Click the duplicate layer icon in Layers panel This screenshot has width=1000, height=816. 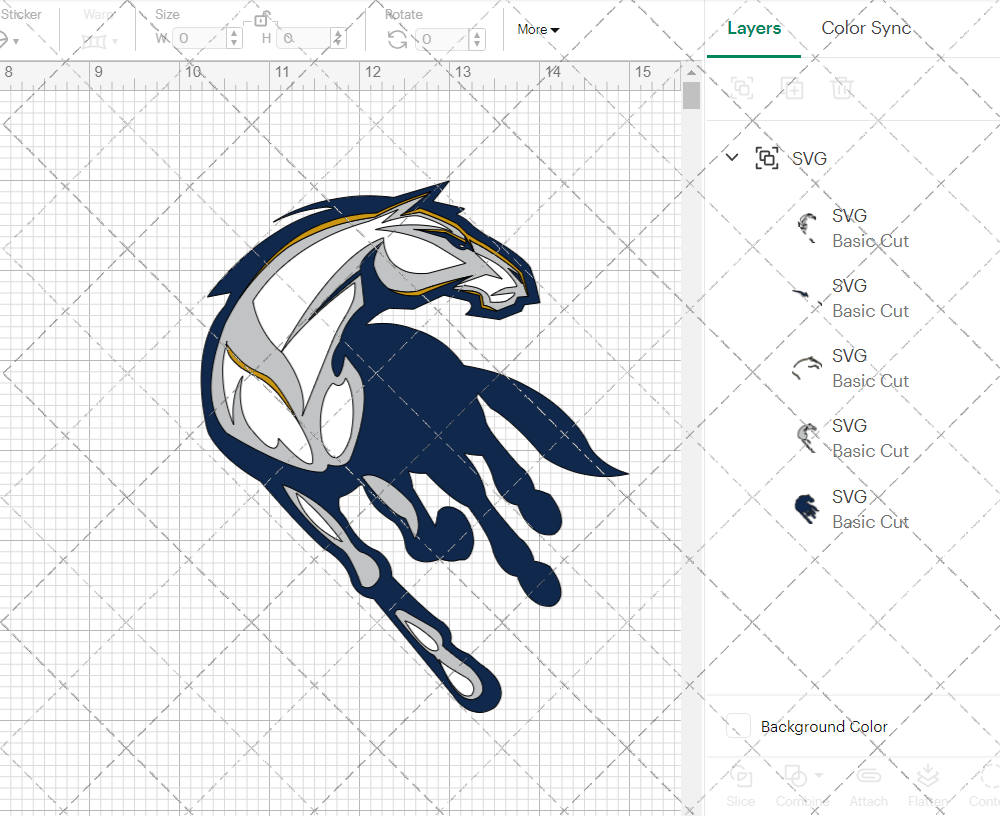792,88
